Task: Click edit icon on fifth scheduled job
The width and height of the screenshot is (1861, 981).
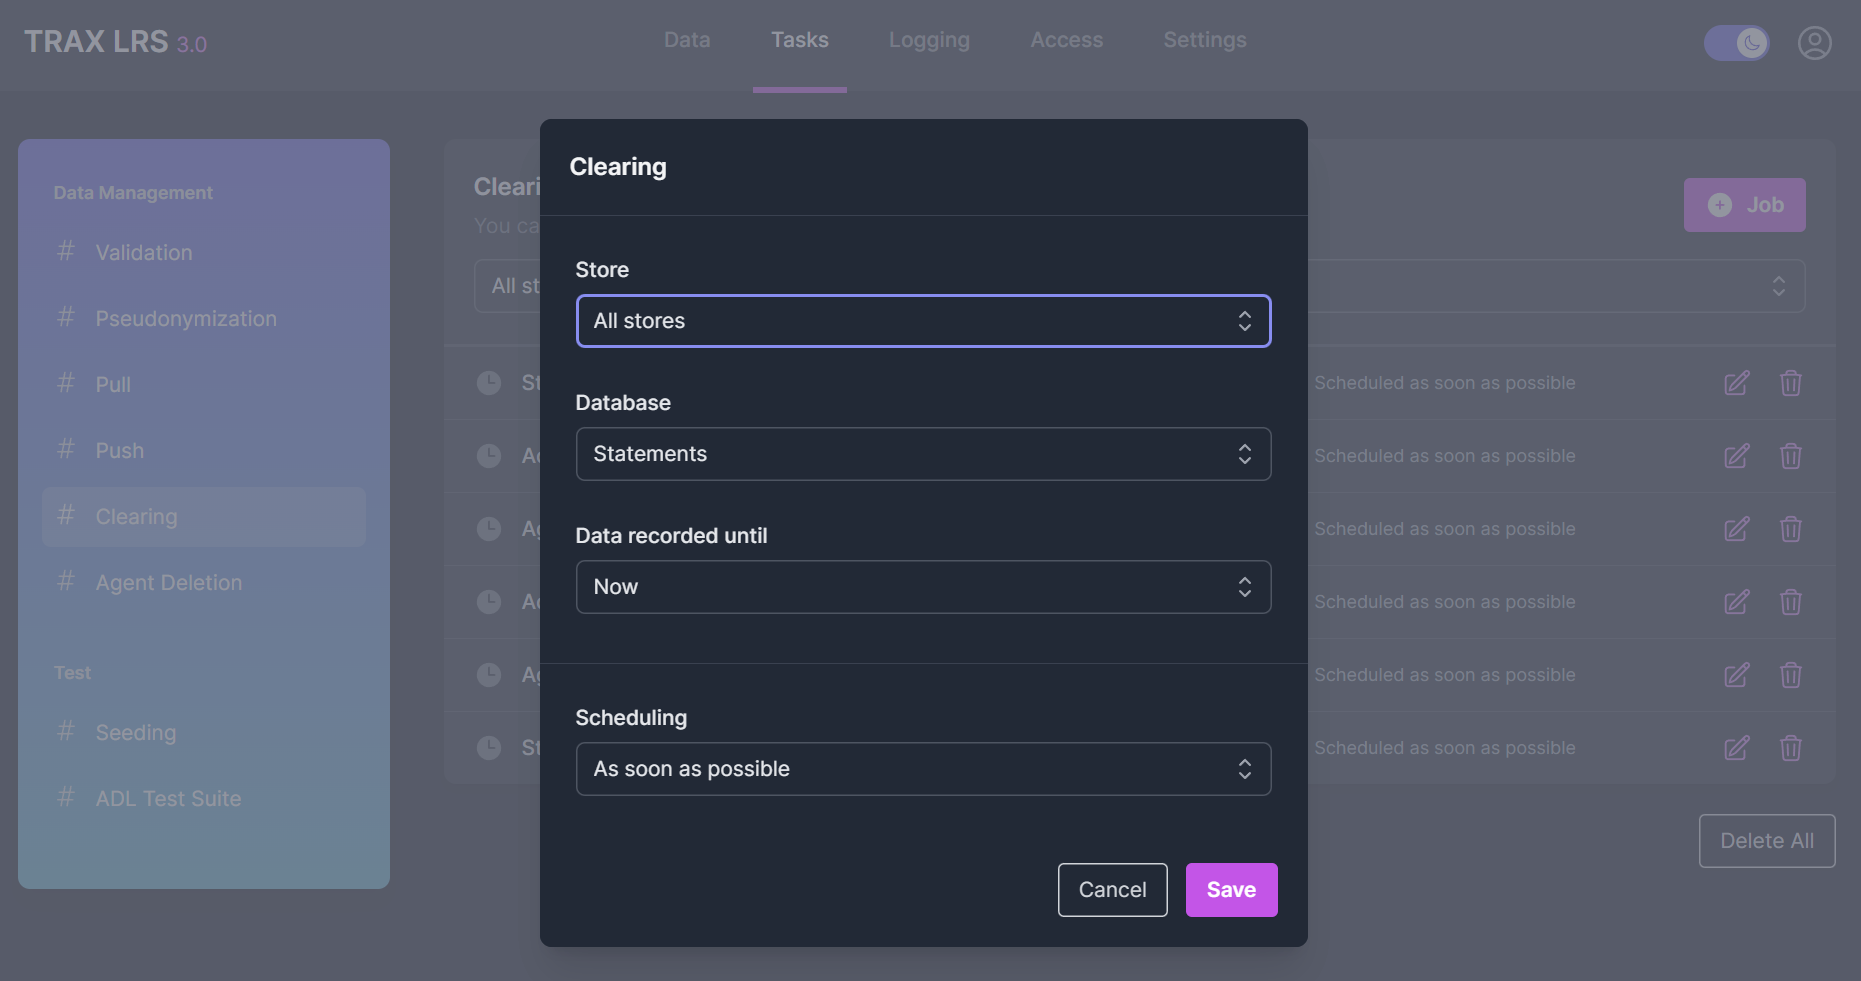Action: (x=1737, y=675)
